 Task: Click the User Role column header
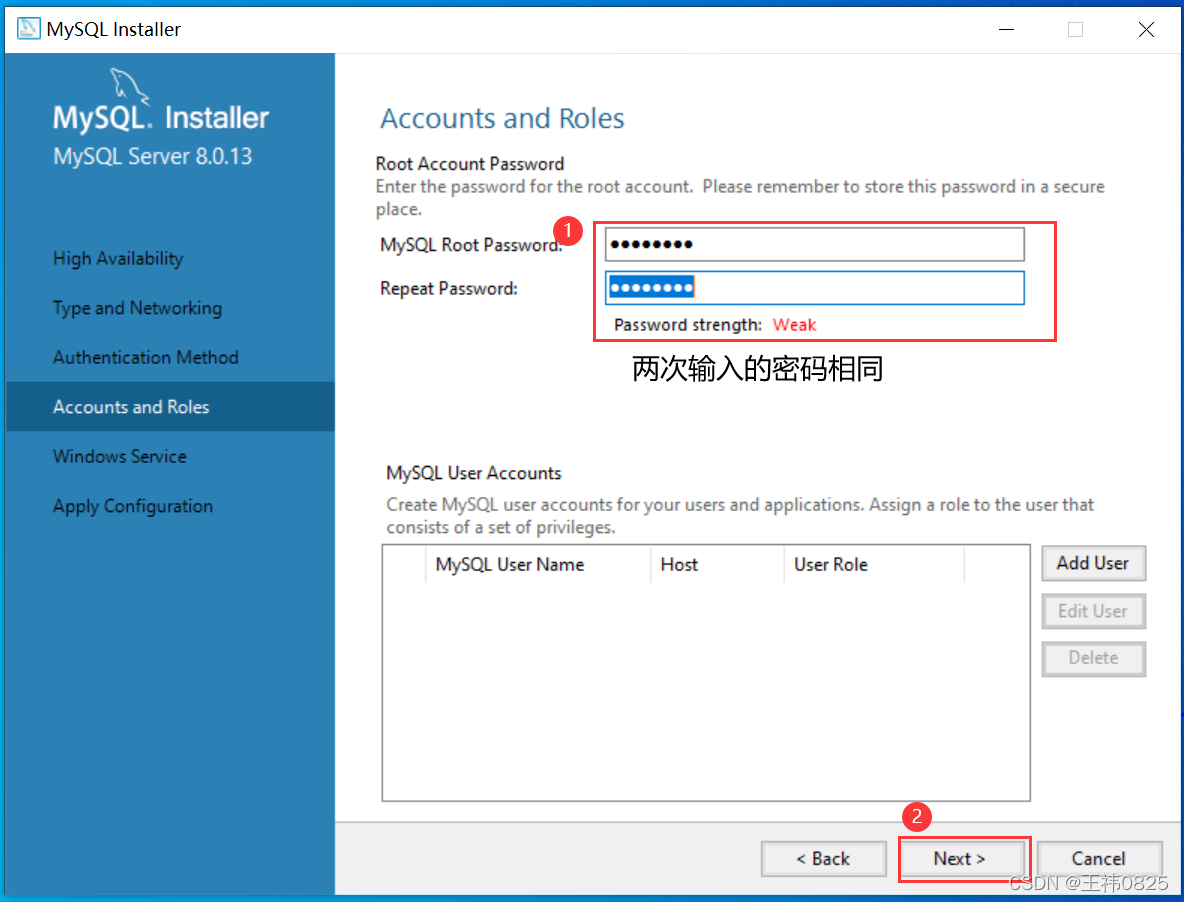[x=874, y=565]
